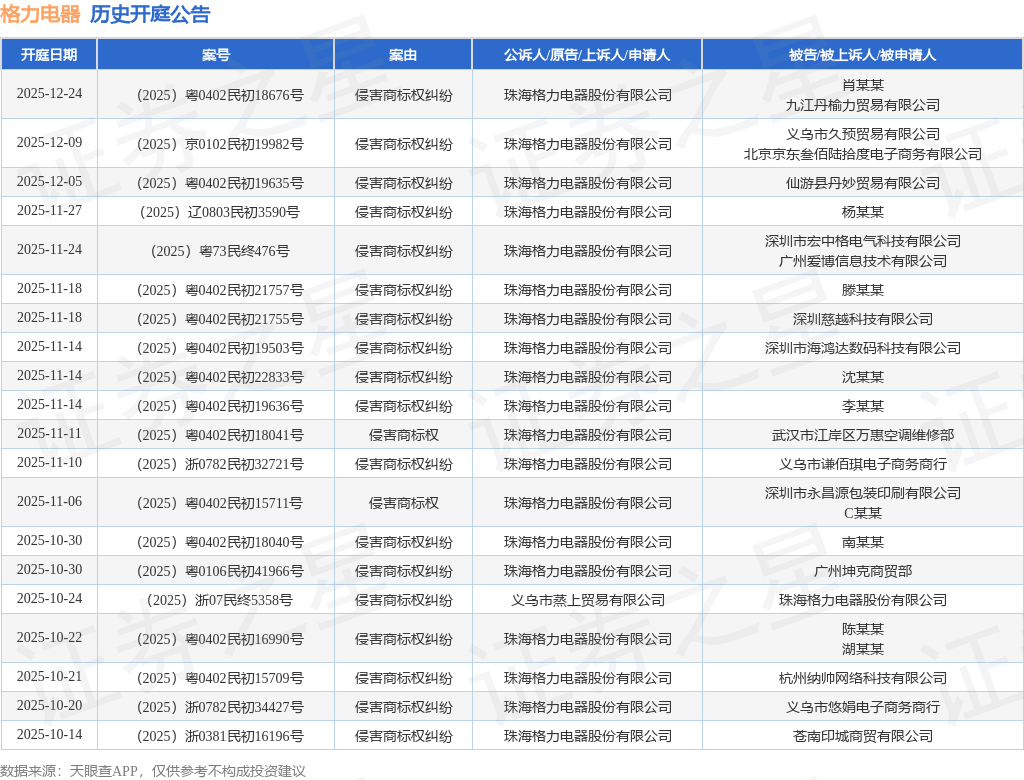Viewport: 1024px width, 780px height.
Task: Select the 被告/被上诉人/被申请人 column header
Action: point(863,55)
